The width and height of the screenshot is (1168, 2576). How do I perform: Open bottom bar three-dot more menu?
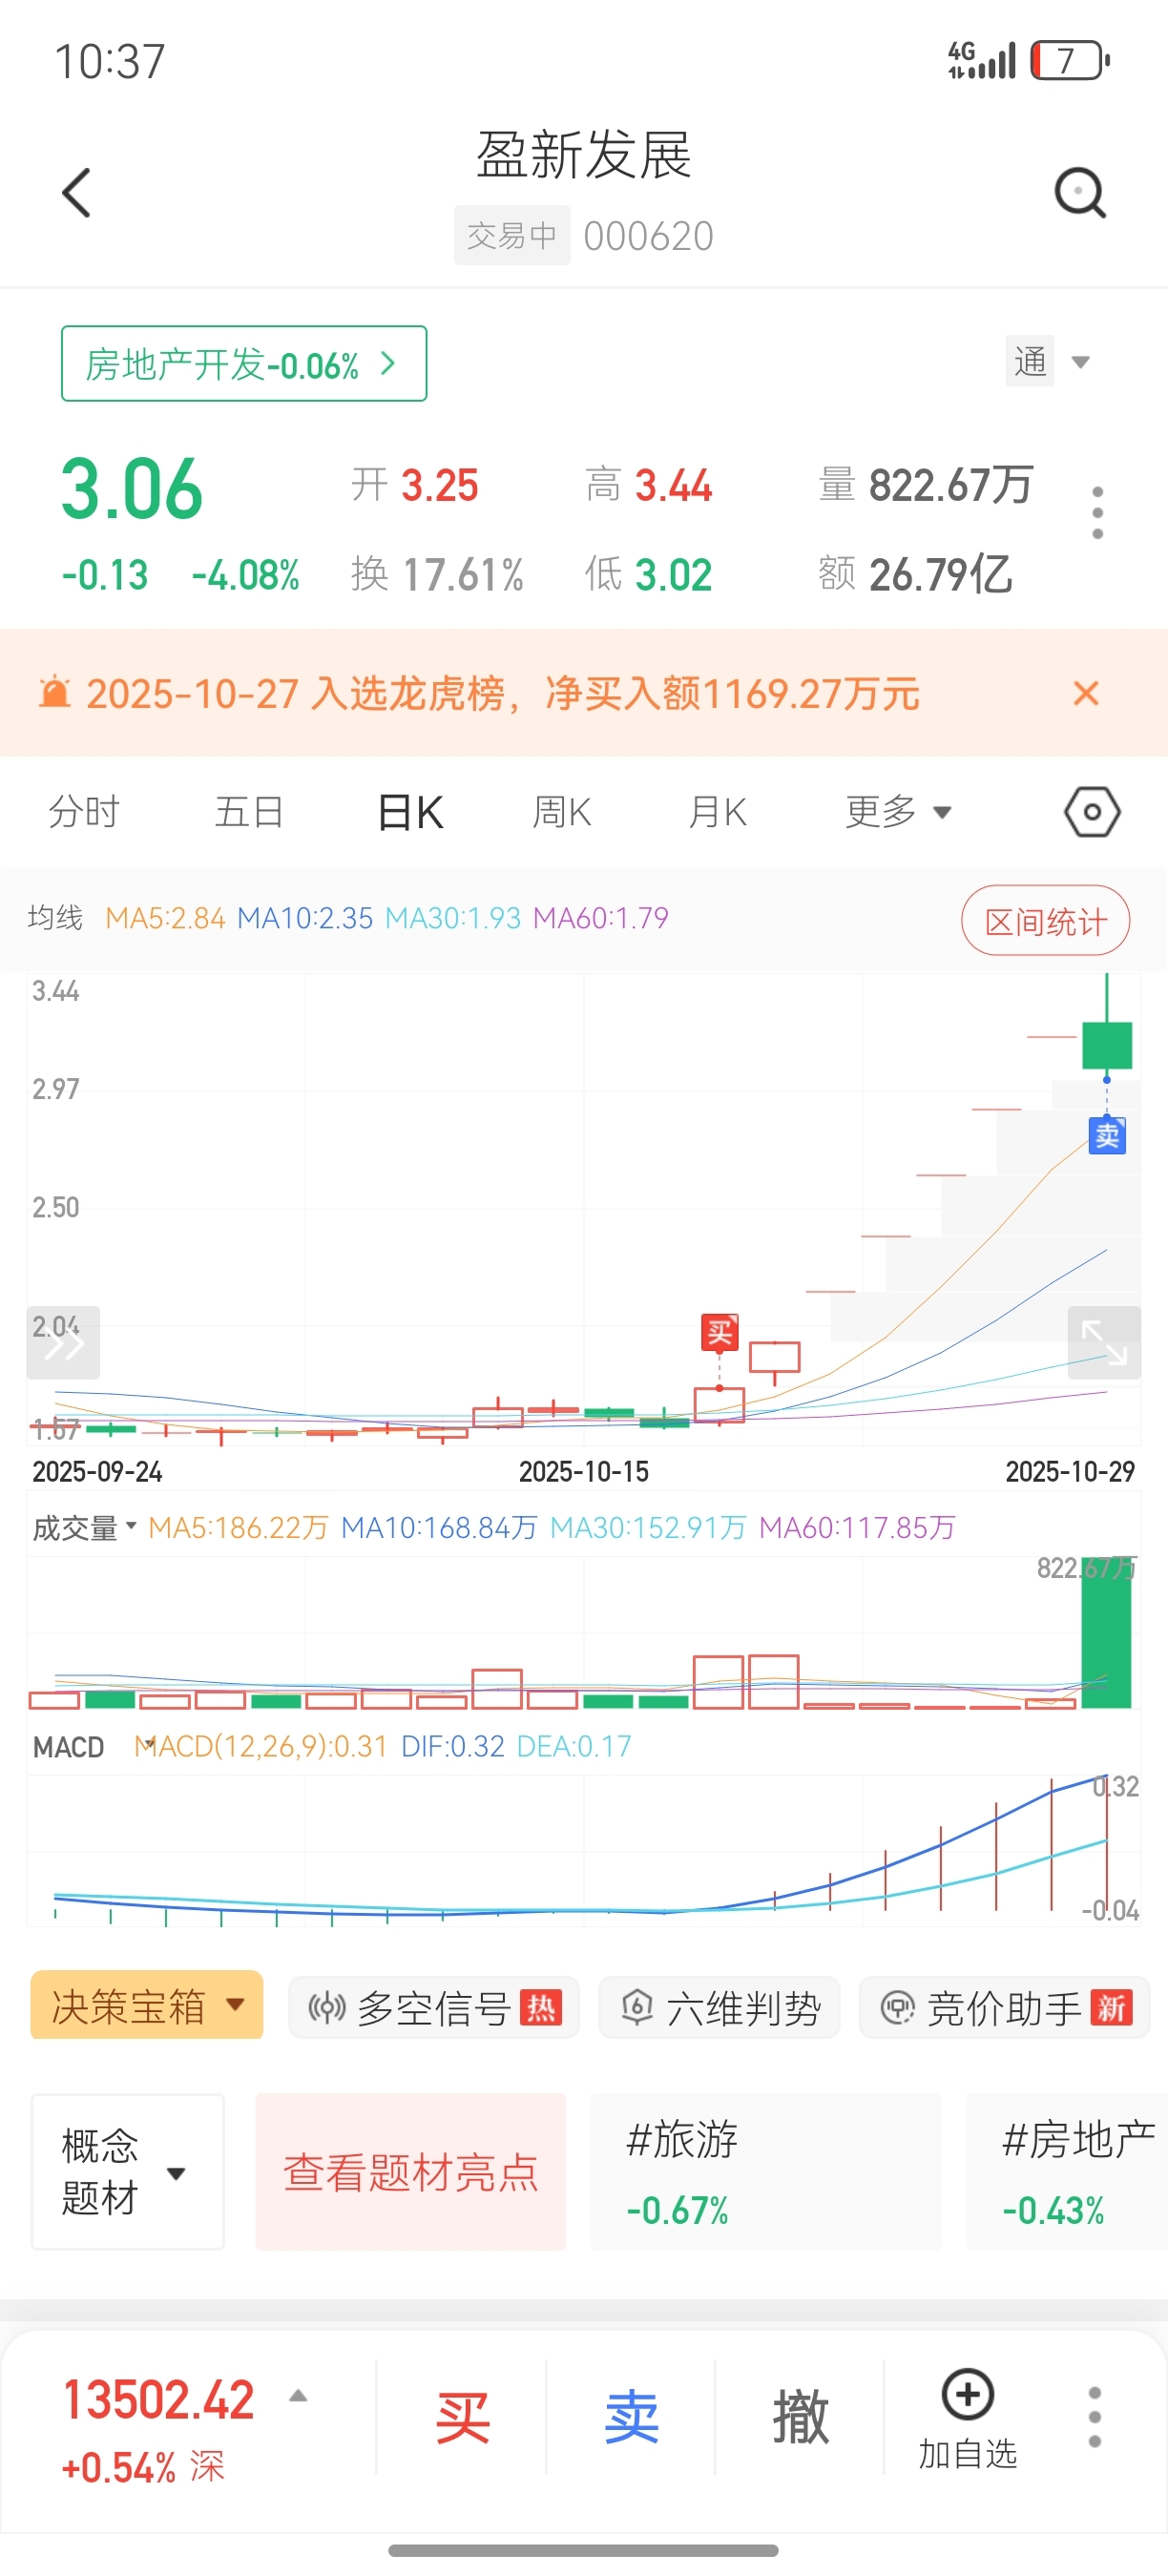tap(1095, 2417)
